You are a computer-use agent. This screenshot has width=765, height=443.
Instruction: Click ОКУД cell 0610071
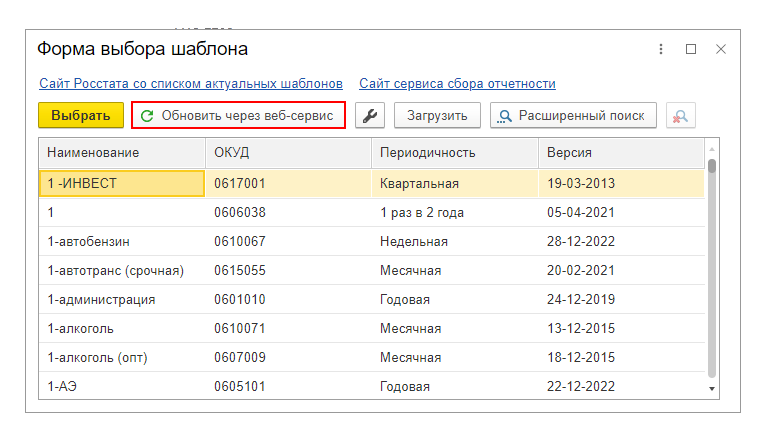coord(288,328)
